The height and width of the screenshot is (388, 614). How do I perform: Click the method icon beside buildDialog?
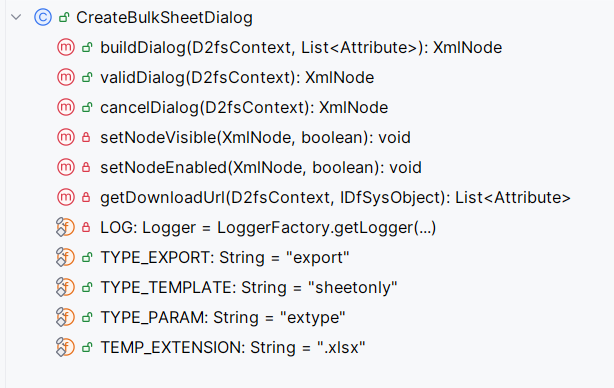click(66, 47)
